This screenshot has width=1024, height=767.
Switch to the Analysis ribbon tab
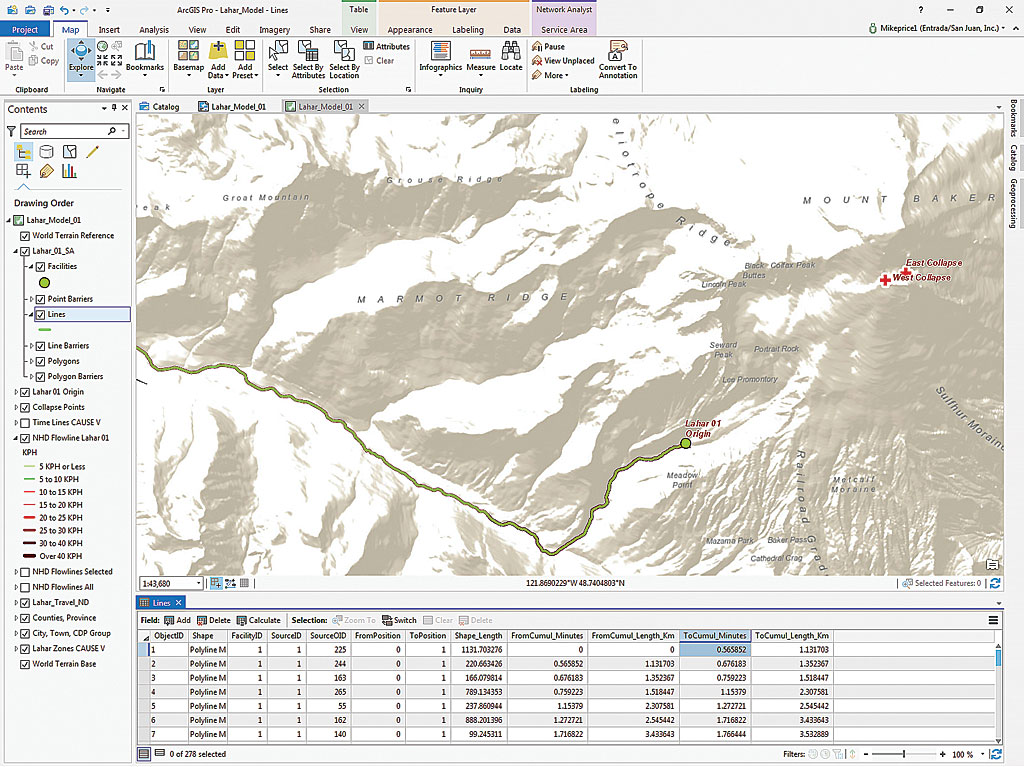click(x=154, y=29)
